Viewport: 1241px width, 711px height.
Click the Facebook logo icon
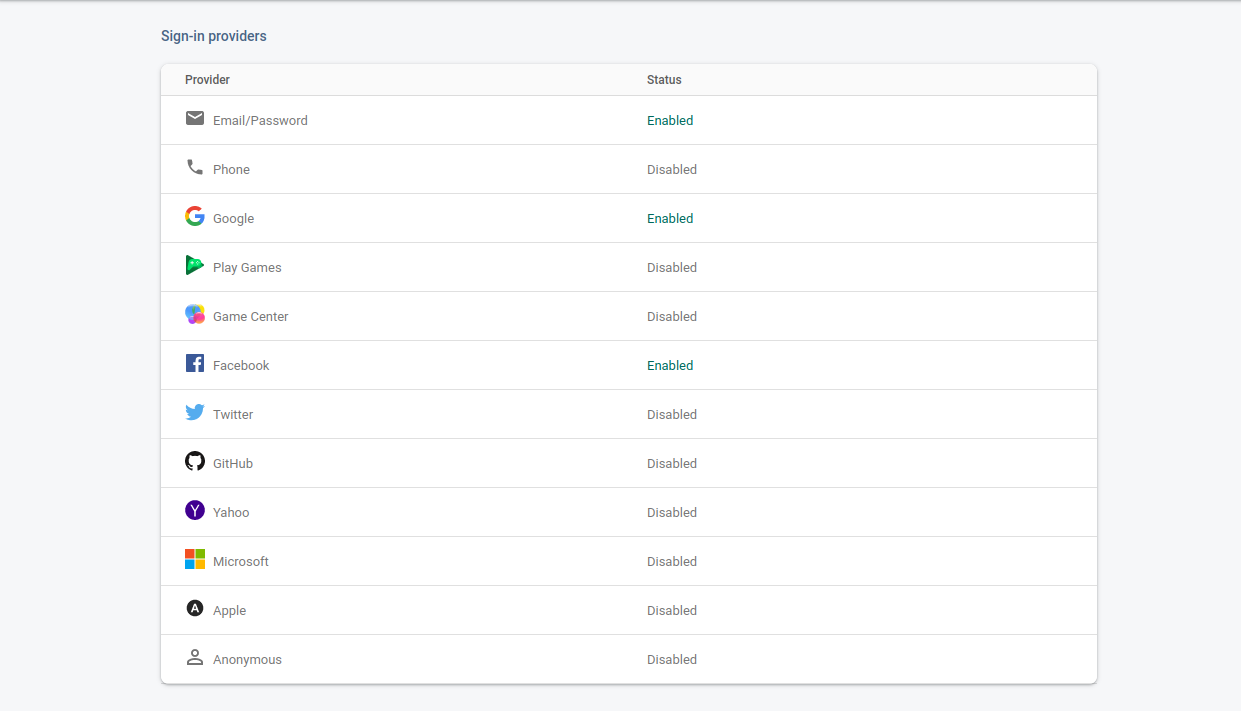point(195,363)
